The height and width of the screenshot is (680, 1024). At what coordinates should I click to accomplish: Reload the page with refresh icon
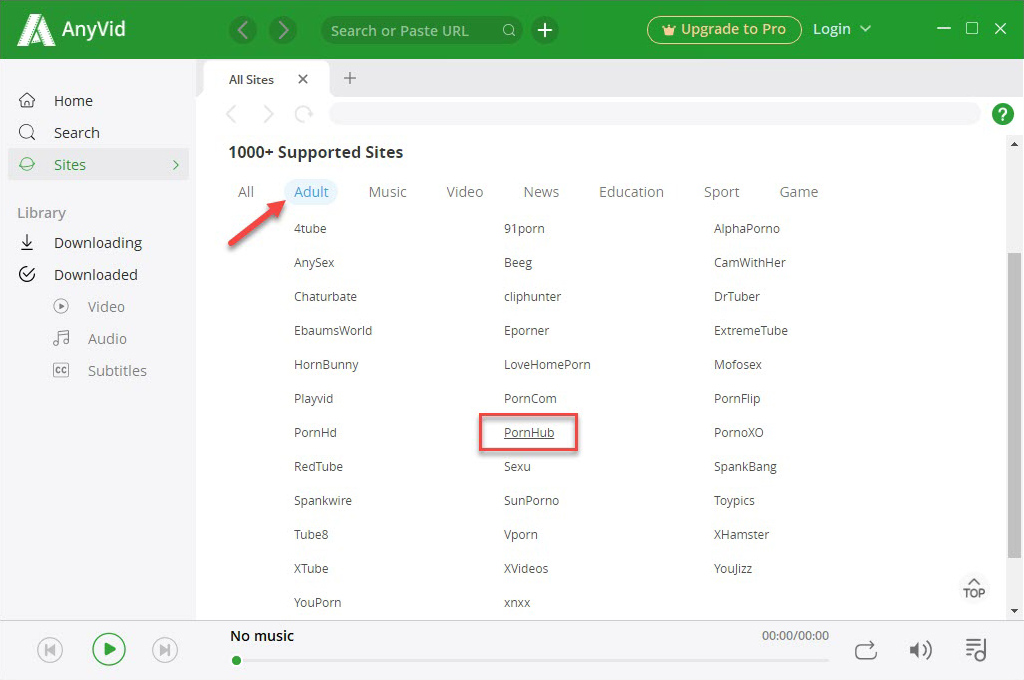pos(304,114)
